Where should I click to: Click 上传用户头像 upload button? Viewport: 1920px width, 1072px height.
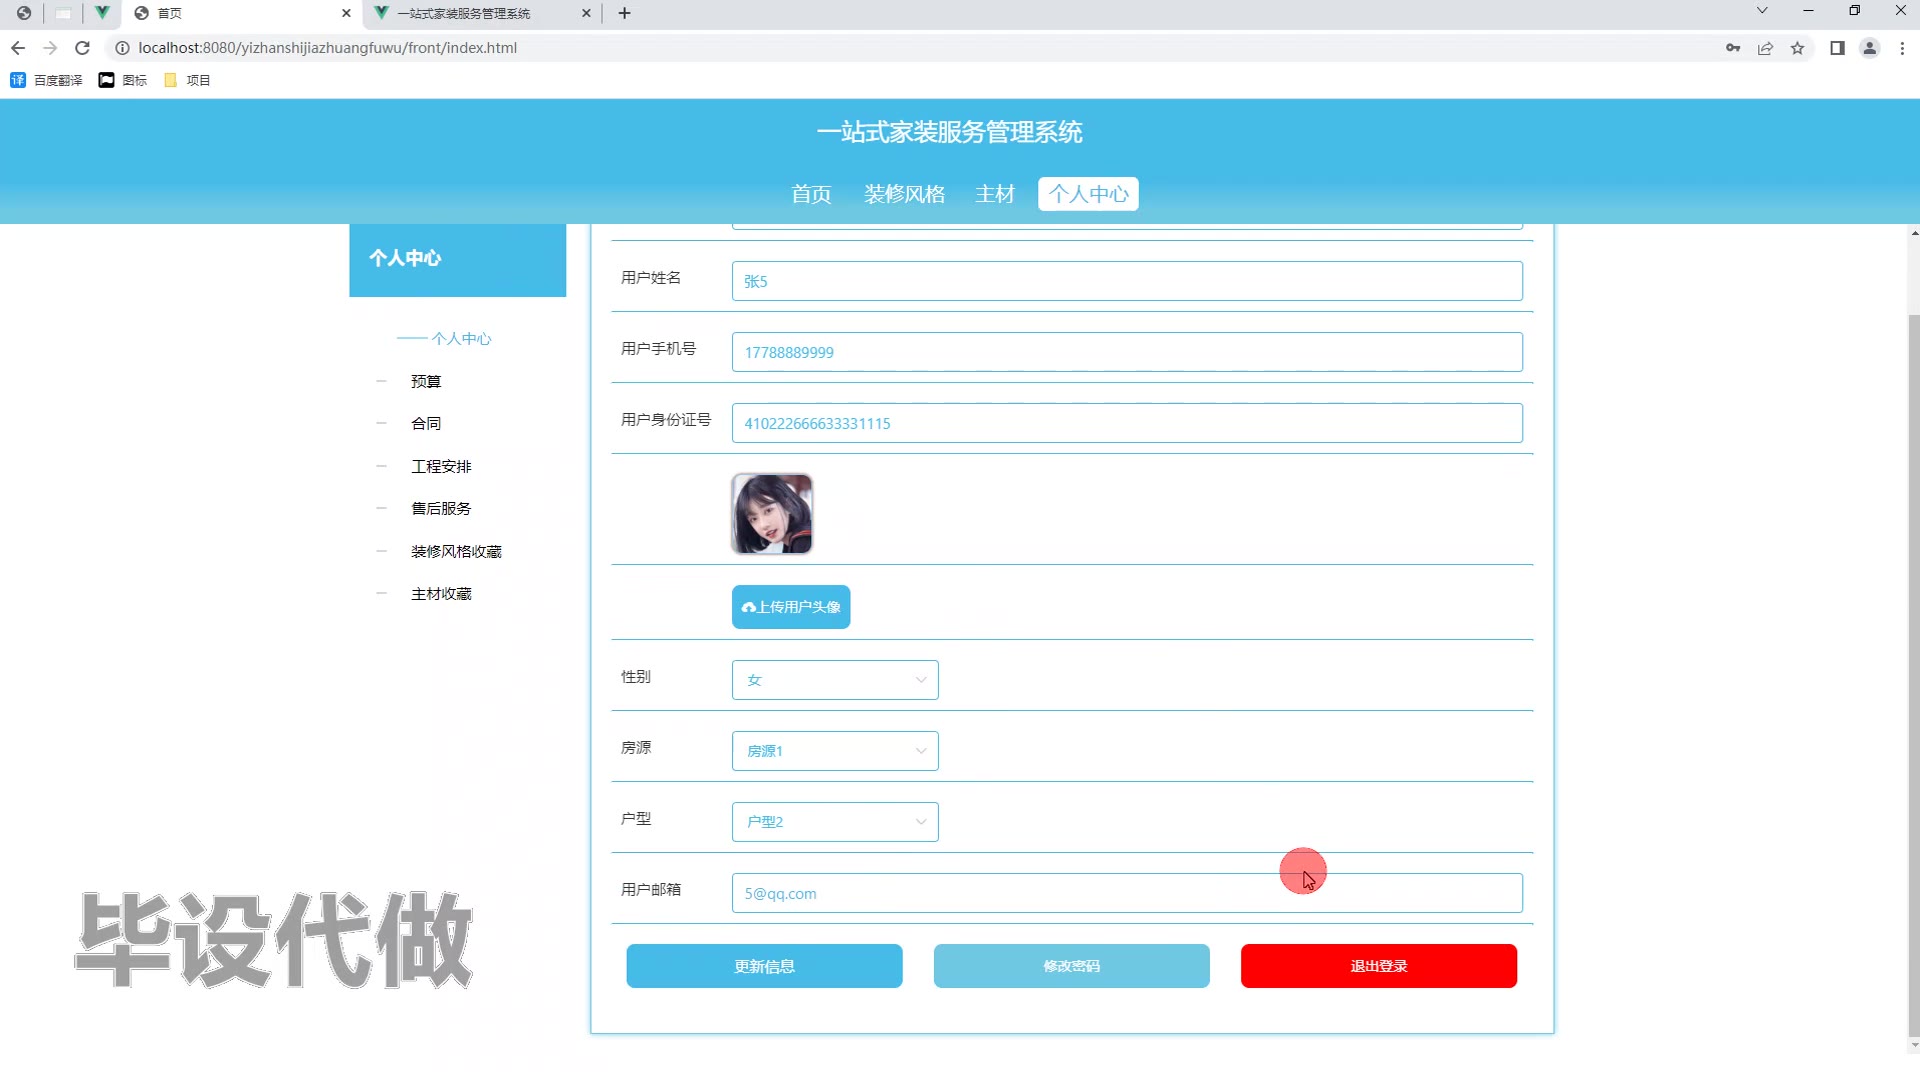[791, 607]
